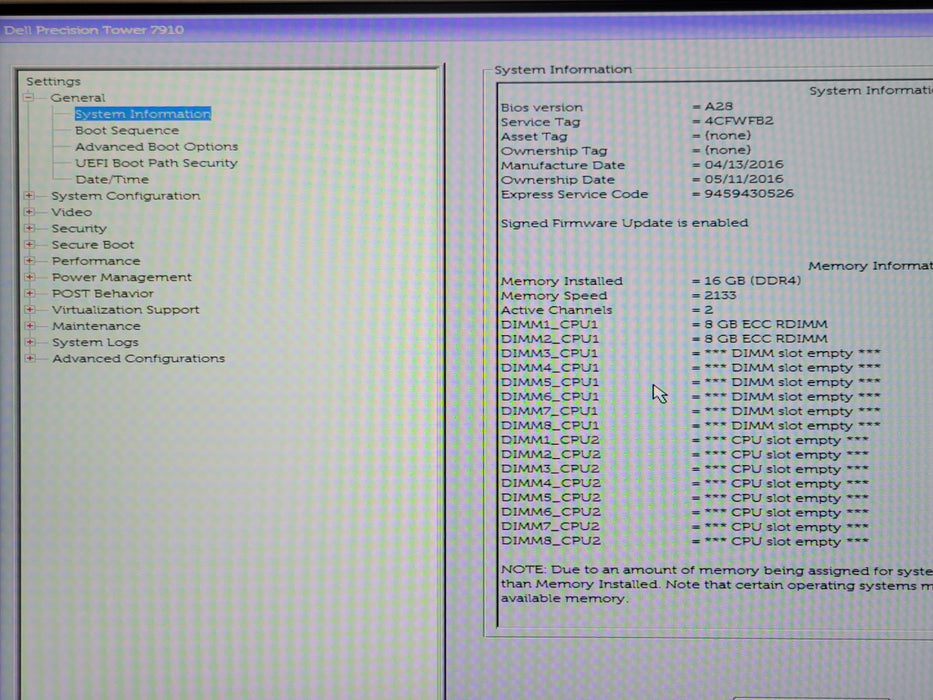Expand the Maintenance node

[x=29, y=326]
